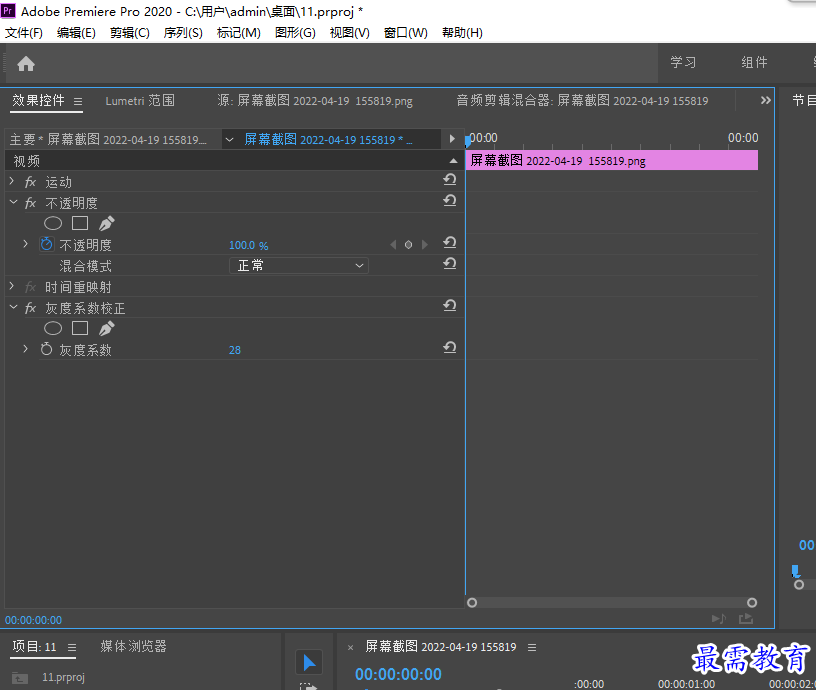The height and width of the screenshot is (690, 816).
Task: Create ellipse mask under 灰度系数校正
Action: click(x=53, y=328)
